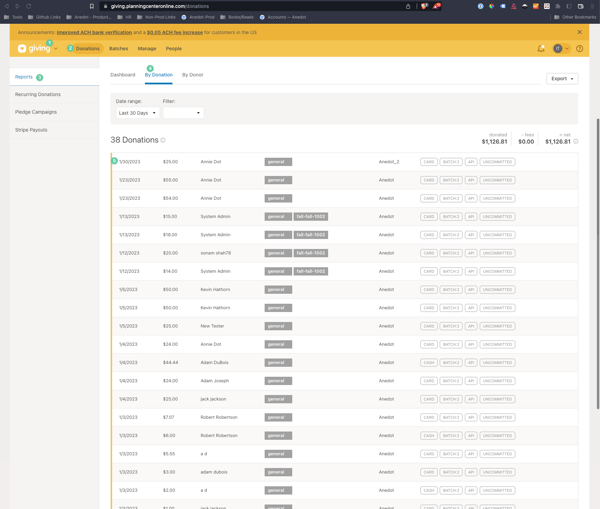Open the help question-mark icon
This screenshot has width=600, height=509.
tap(579, 49)
